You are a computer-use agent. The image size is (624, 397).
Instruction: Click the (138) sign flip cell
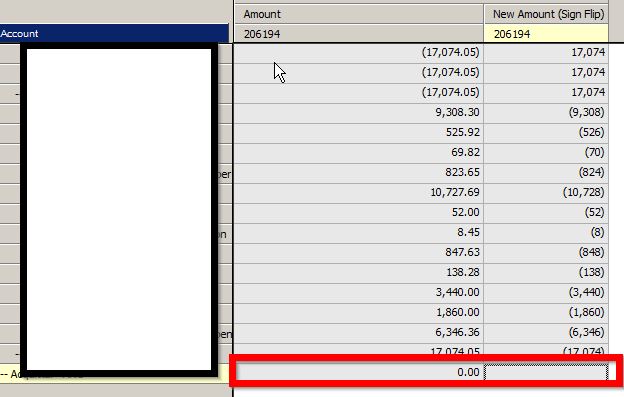click(x=546, y=272)
